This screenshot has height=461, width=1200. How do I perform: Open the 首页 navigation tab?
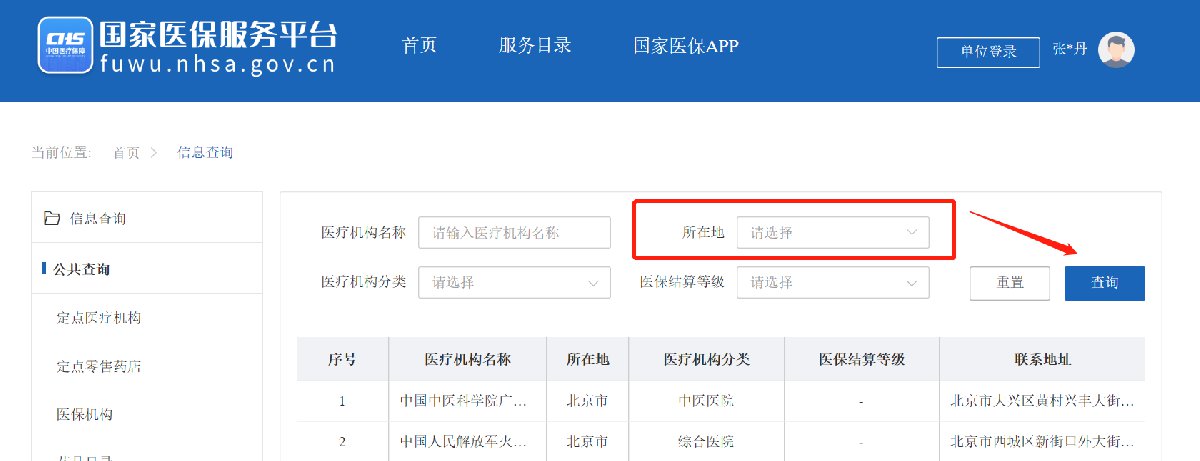click(418, 46)
